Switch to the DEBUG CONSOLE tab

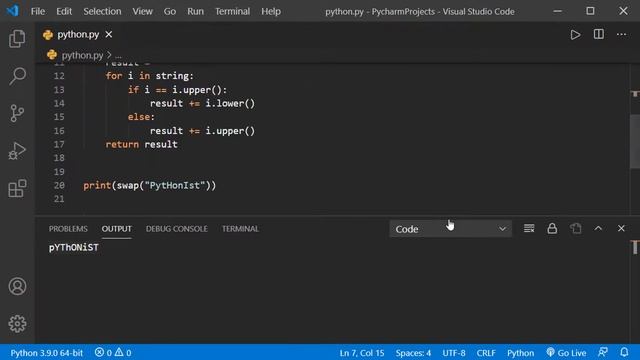click(x=177, y=229)
